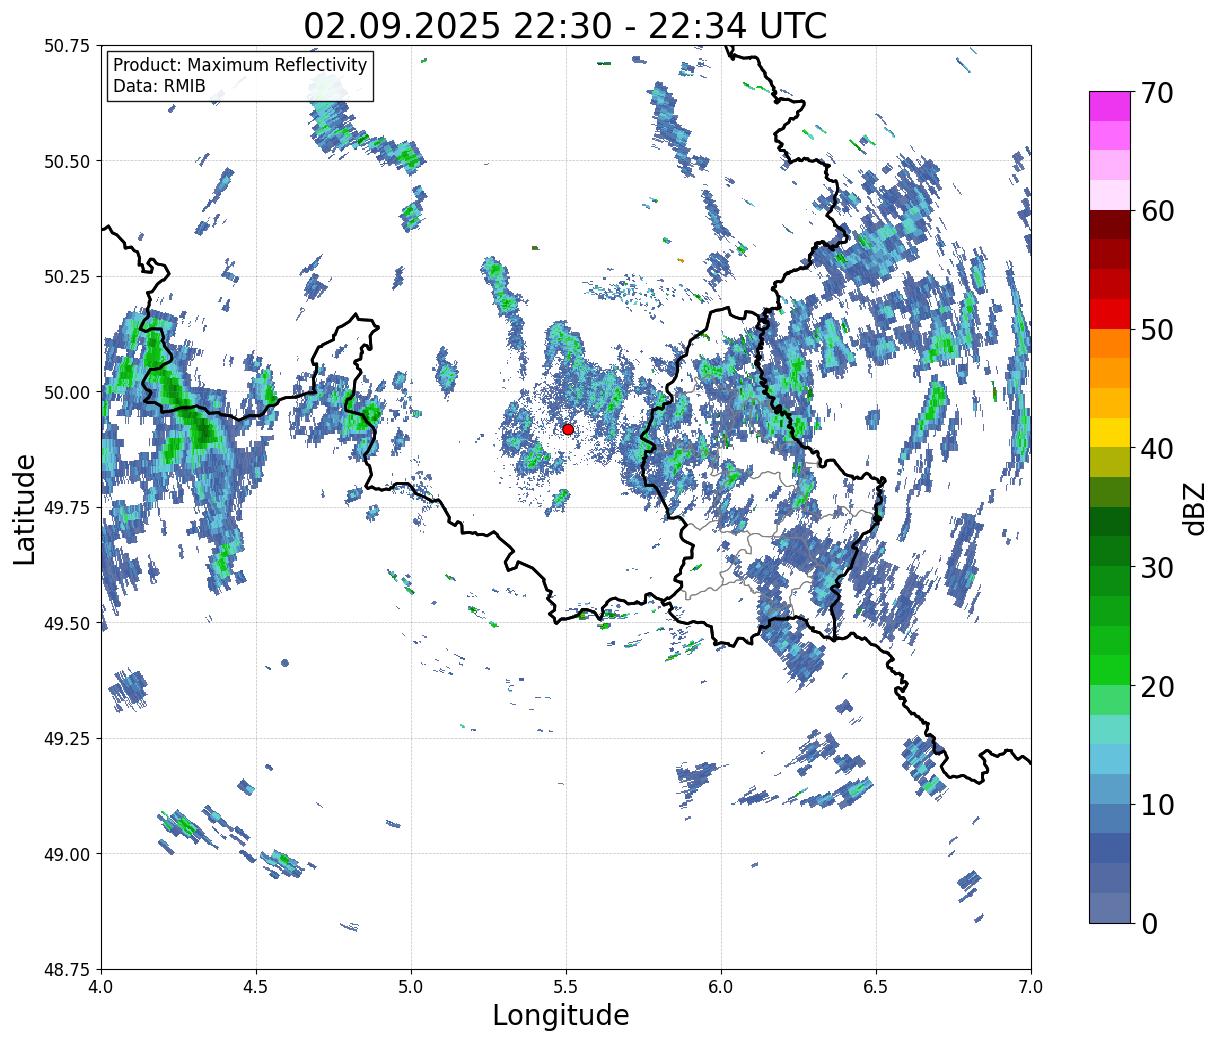
Task: Click the 50.50 latitude tick label
Action: [x=67, y=161]
